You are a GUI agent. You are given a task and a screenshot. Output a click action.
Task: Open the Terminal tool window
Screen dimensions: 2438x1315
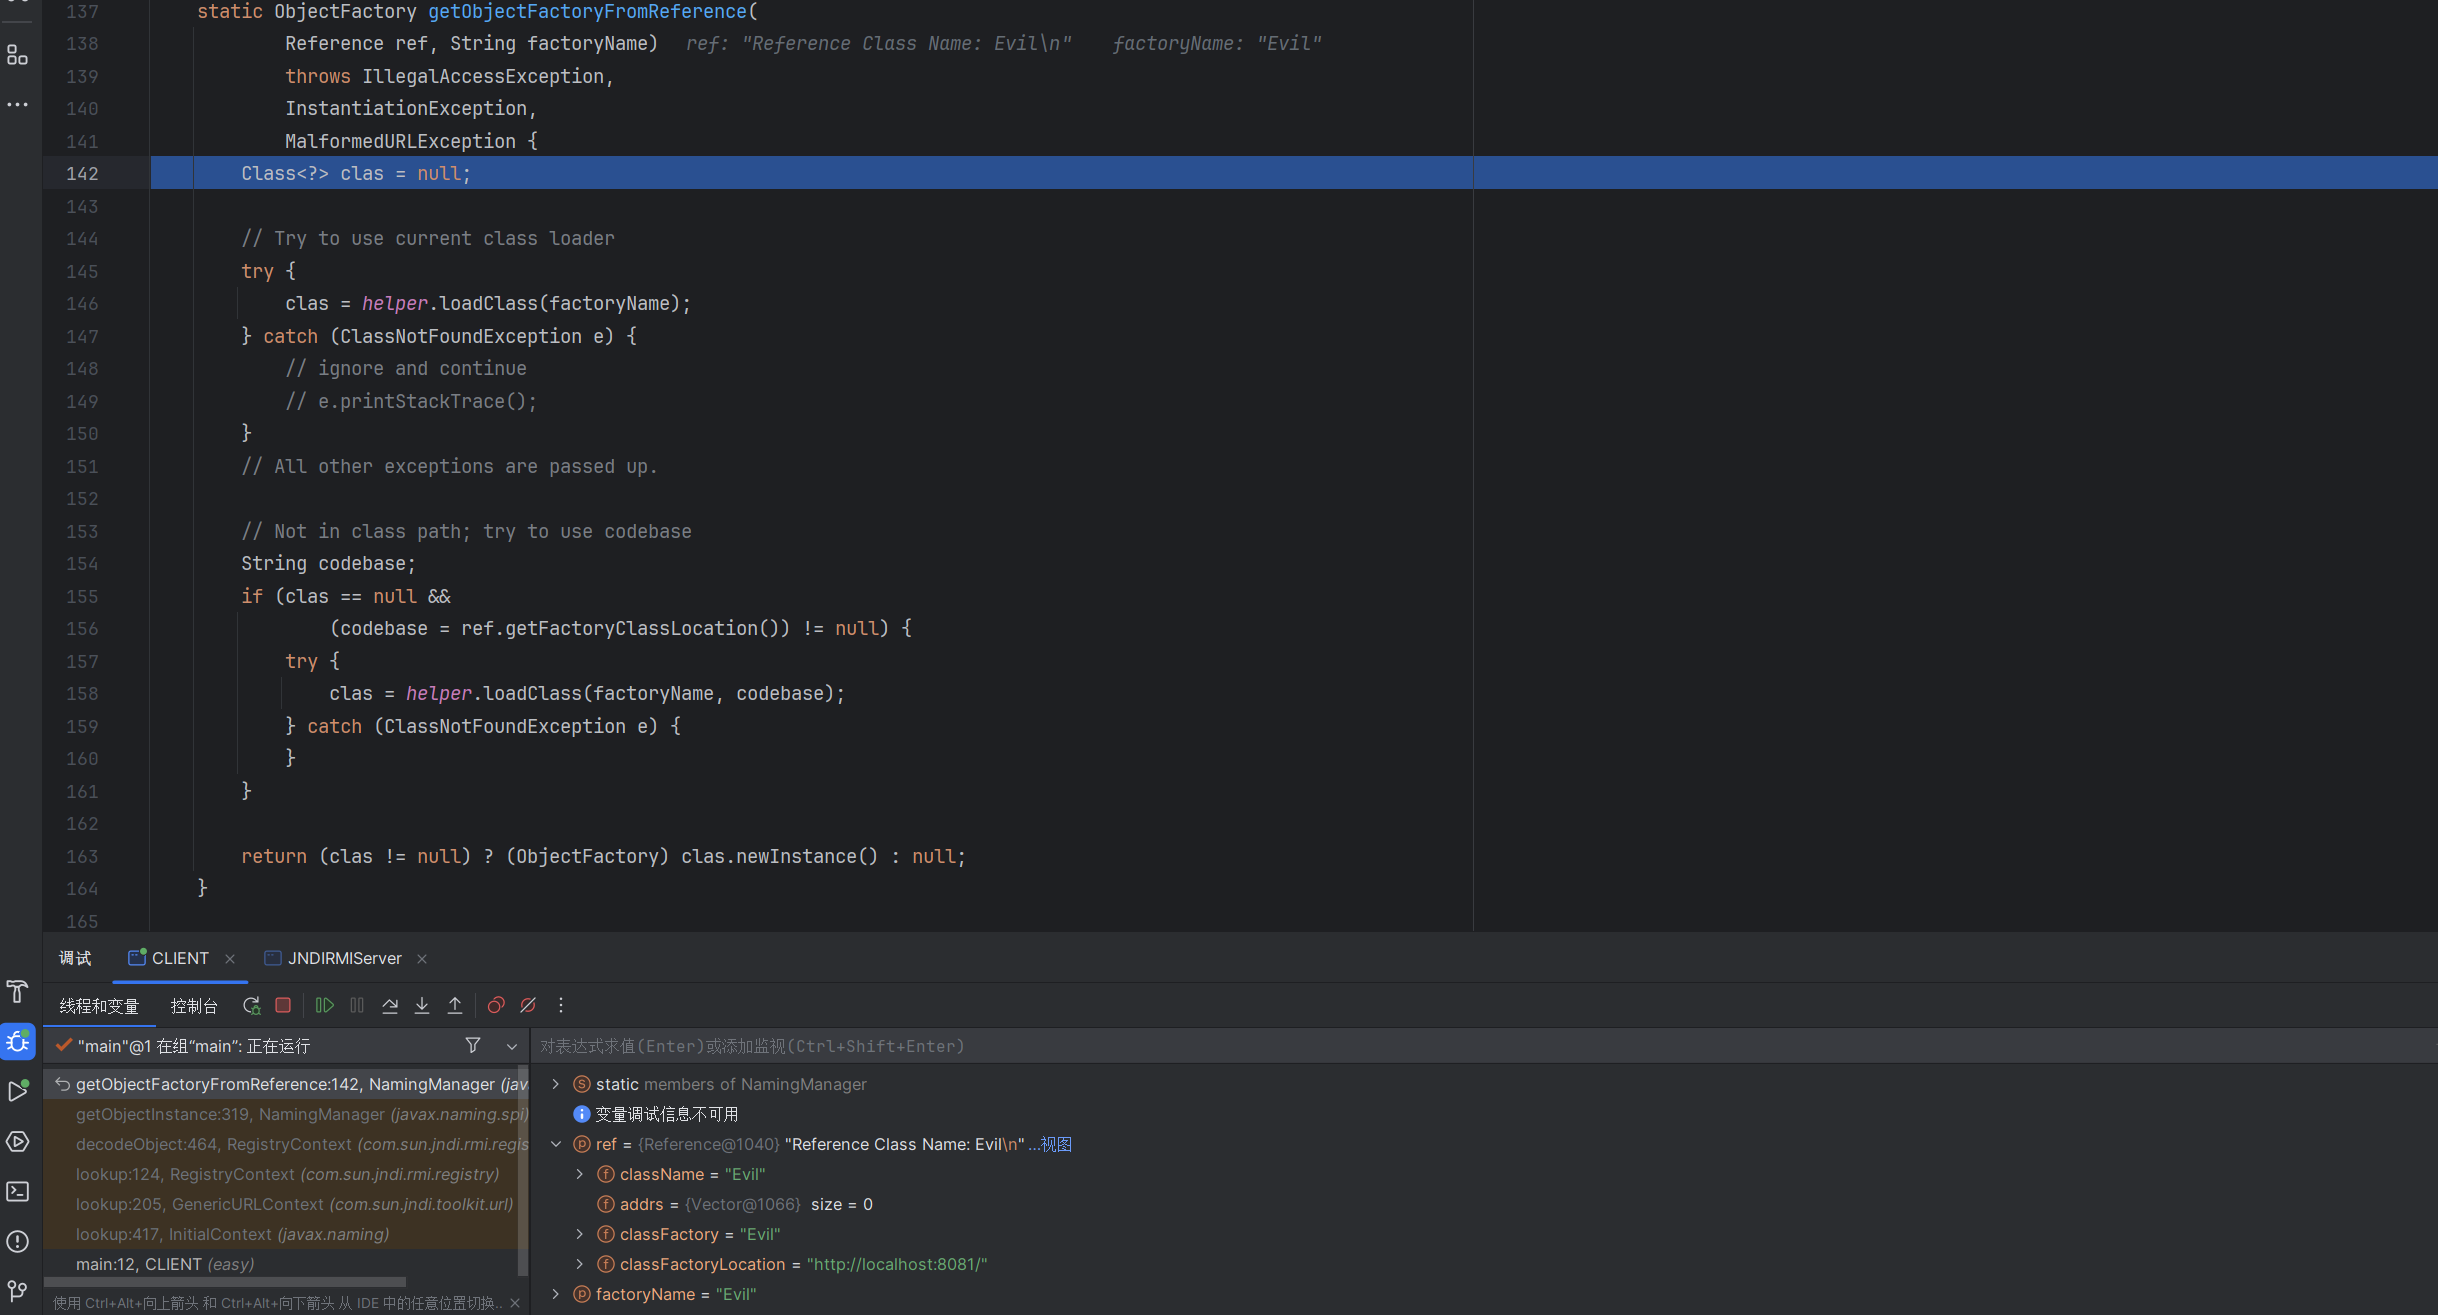[17, 1191]
